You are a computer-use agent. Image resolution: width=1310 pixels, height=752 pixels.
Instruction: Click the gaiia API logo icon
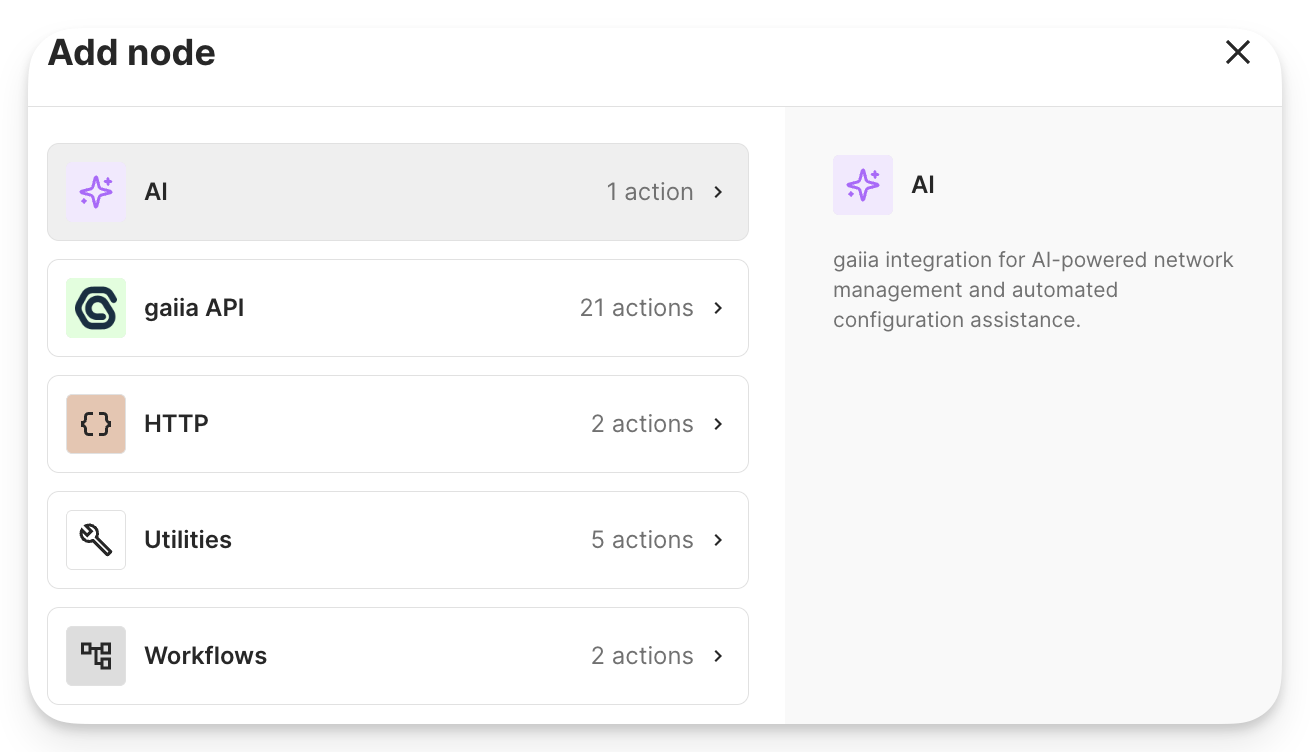[x=95, y=308]
